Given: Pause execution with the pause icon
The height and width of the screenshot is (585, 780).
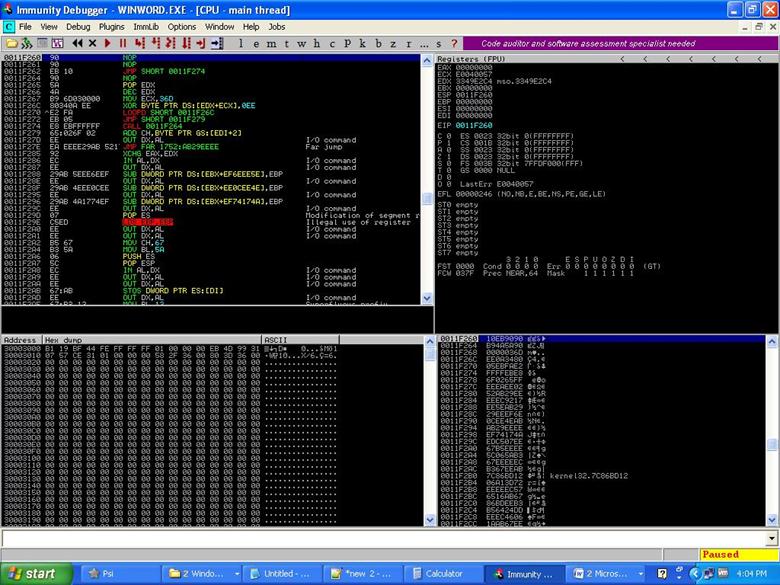Looking at the screenshot, I should (x=123, y=43).
